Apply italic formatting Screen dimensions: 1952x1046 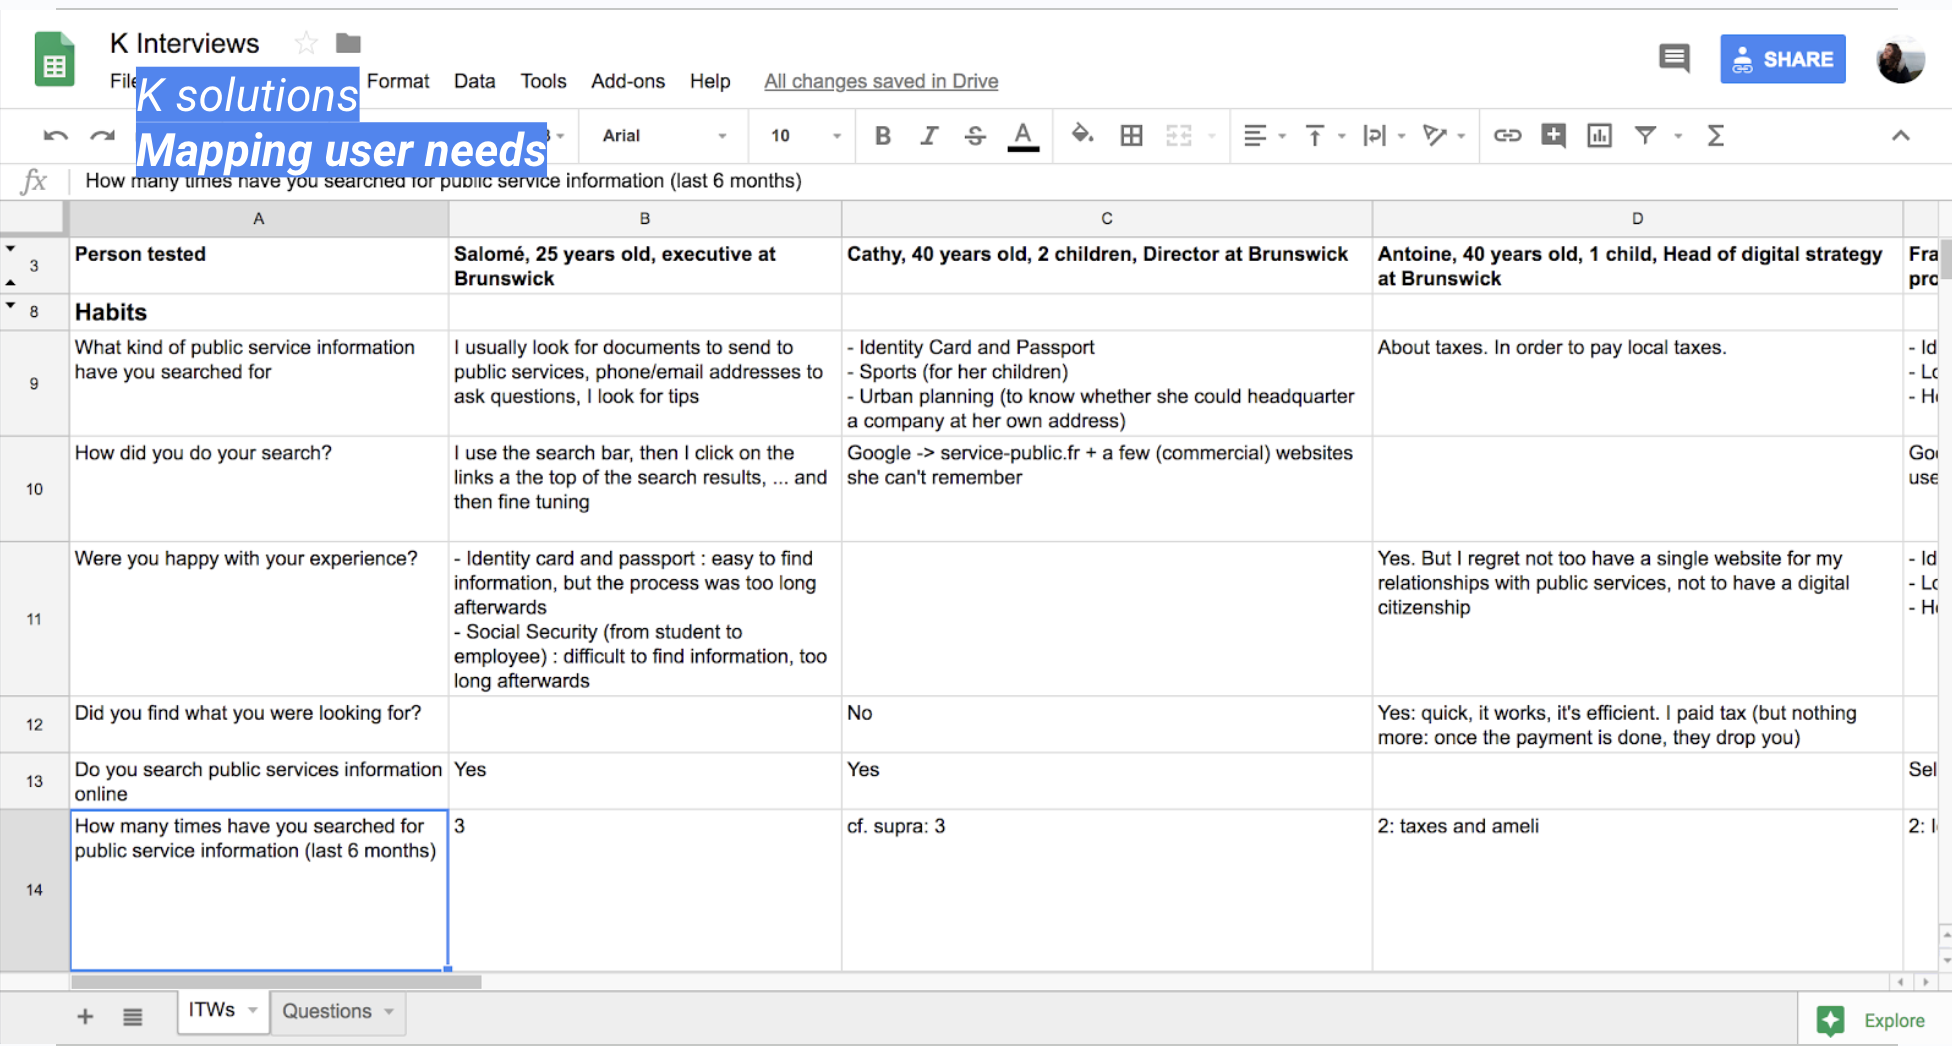929,136
